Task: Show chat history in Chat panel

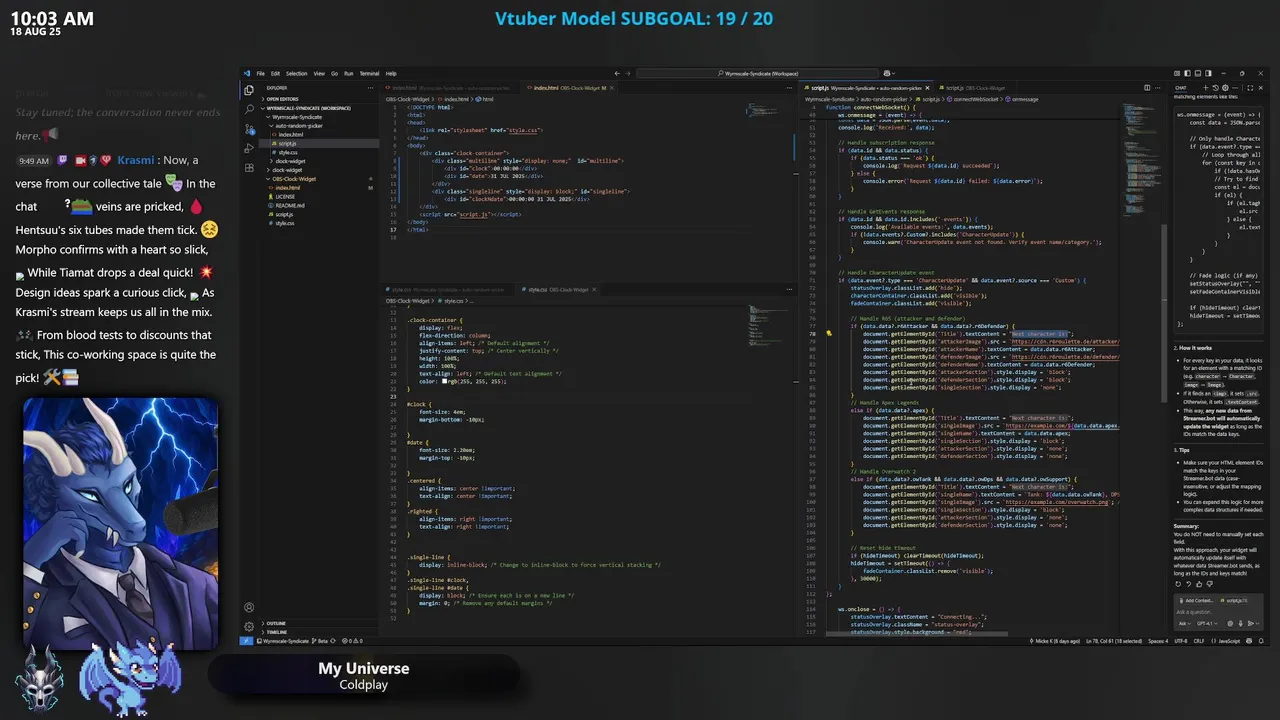Action: click(x=1215, y=88)
